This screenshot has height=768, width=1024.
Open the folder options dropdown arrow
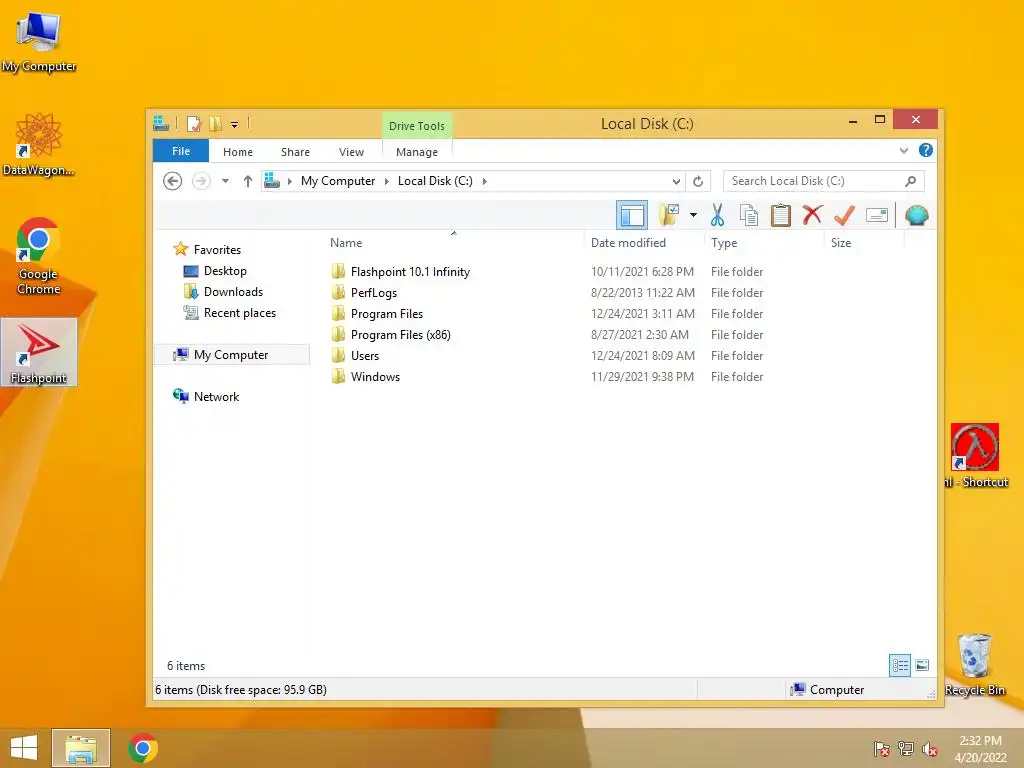click(x=693, y=215)
